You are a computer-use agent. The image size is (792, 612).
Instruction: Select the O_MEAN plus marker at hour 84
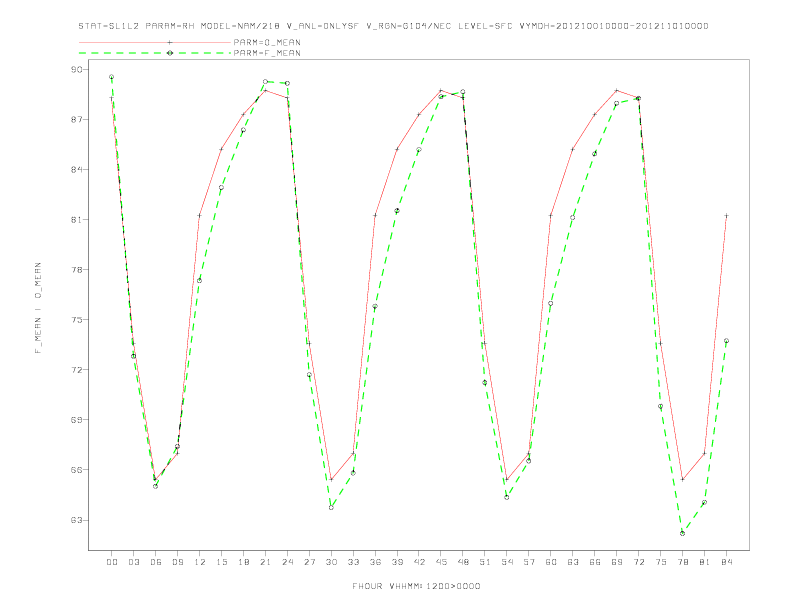726,216
